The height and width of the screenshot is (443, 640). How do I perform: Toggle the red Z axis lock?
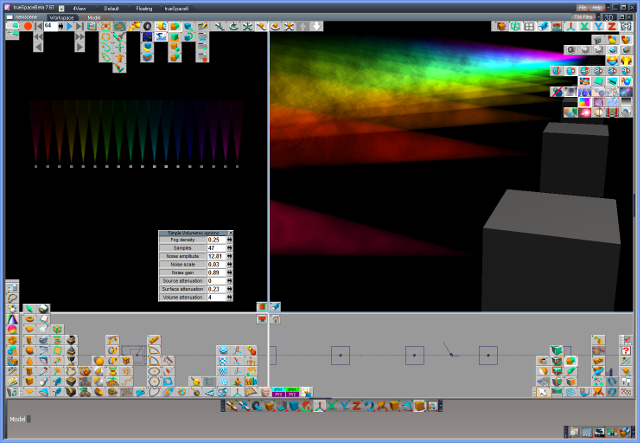tap(612, 26)
